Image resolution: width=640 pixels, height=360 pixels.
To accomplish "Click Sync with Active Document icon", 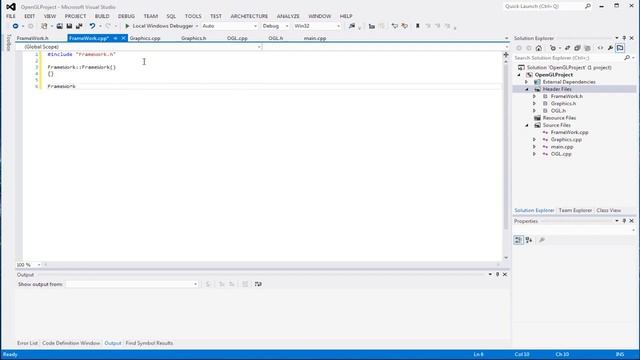I will point(567,48).
